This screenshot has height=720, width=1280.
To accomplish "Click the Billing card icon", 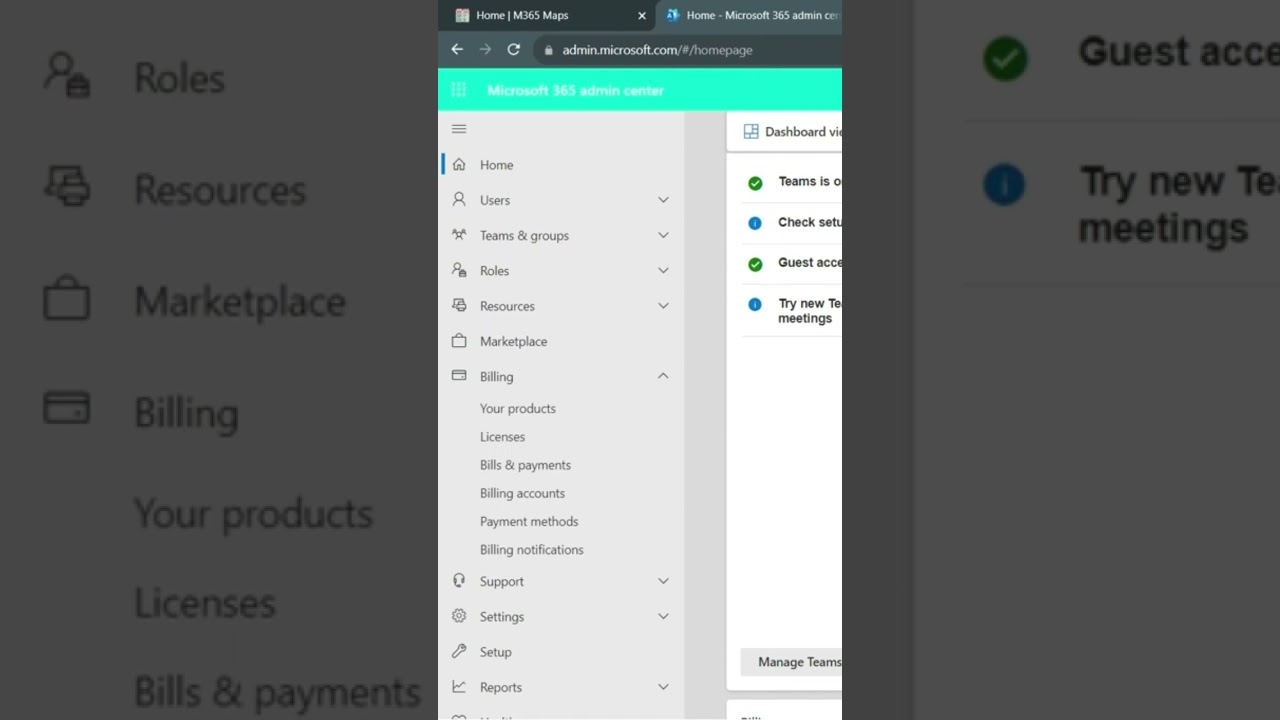I will point(459,376).
